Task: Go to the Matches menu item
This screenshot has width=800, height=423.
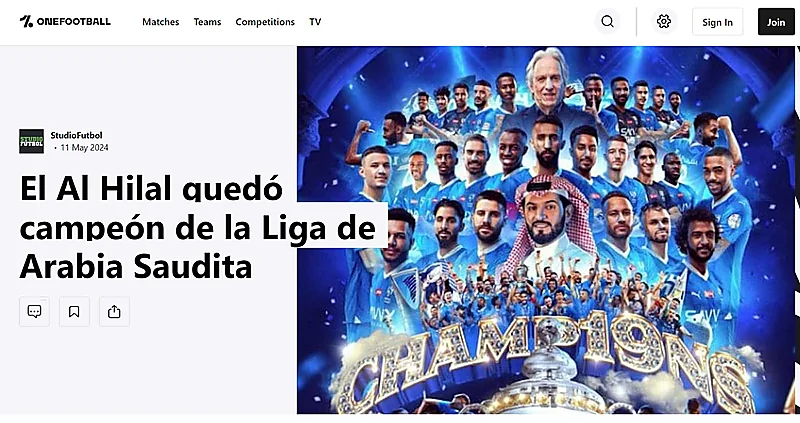Action: pos(161,22)
